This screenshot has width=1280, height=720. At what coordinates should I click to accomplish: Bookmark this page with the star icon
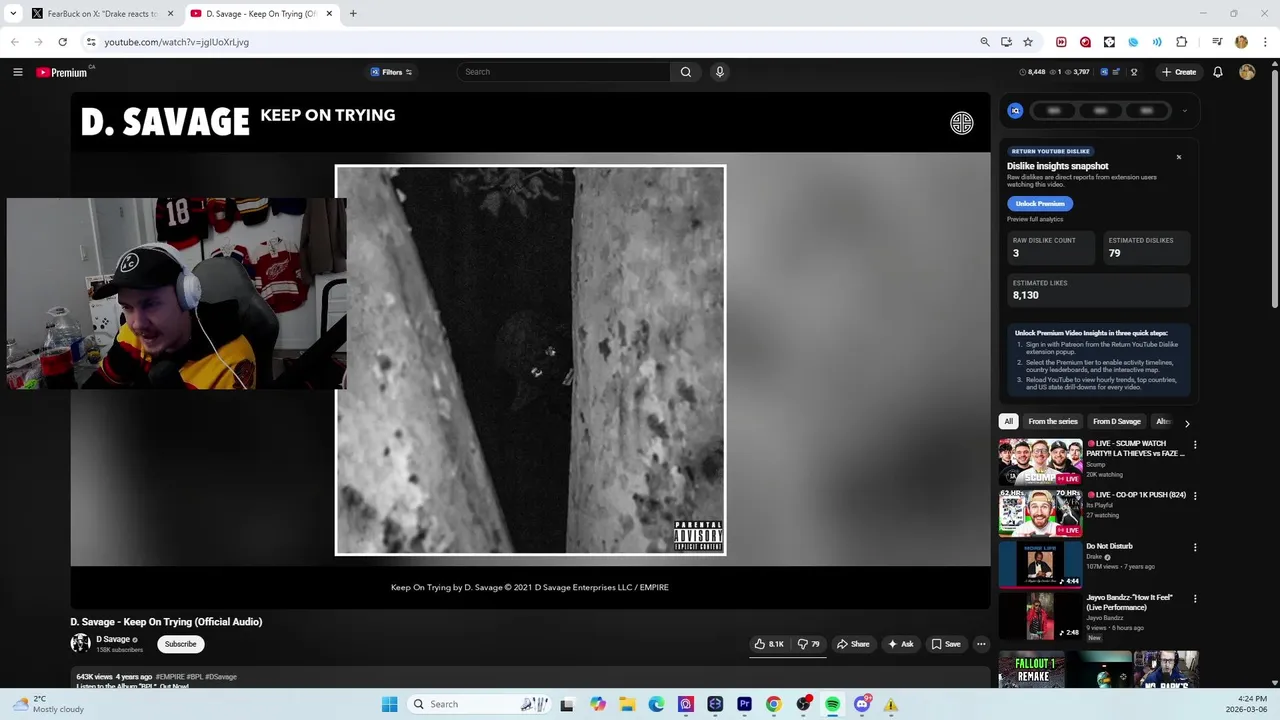point(1028,42)
